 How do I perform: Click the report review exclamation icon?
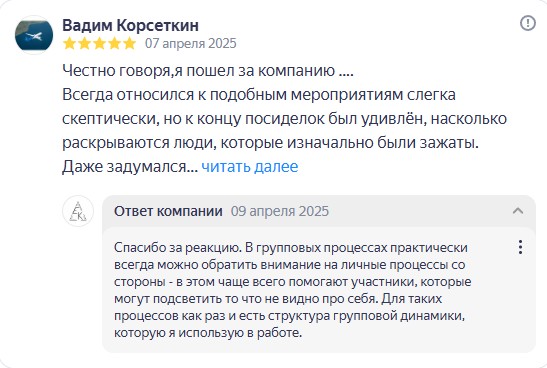click(527, 23)
